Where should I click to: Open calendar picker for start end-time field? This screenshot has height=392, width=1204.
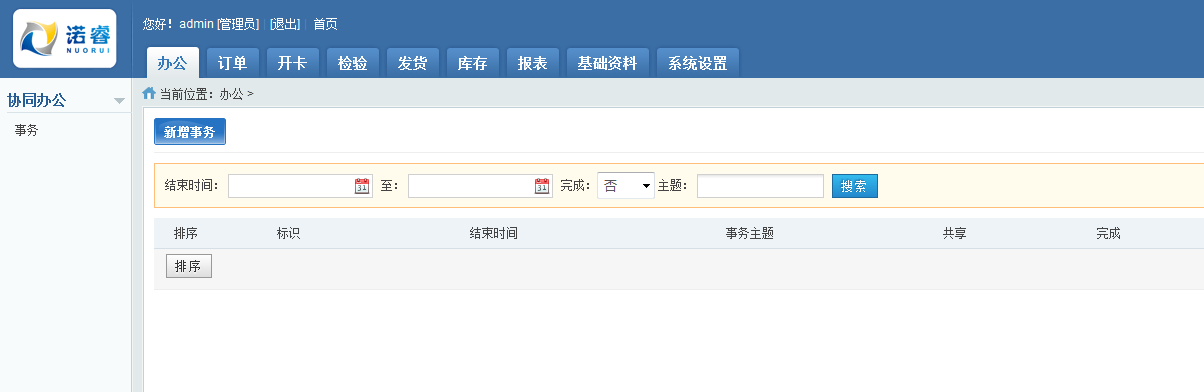click(x=362, y=186)
